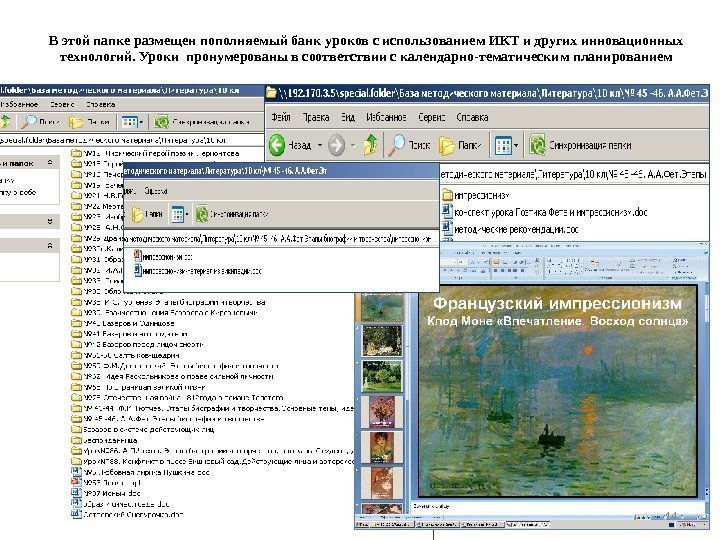Image resolution: width=720 pixels, height=540 pixels.
Task: Click the Французский импрессионизм slide title
Action: [557, 304]
